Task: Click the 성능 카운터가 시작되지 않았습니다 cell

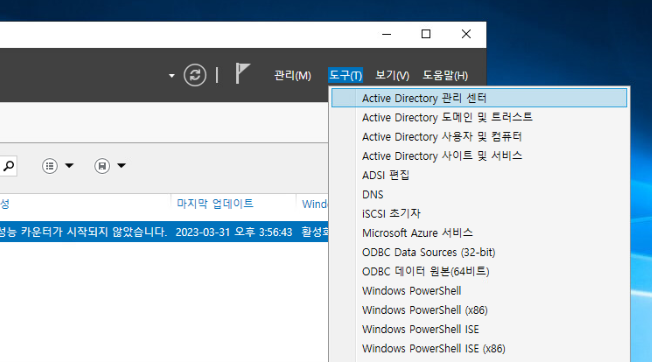Action: click(x=83, y=231)
